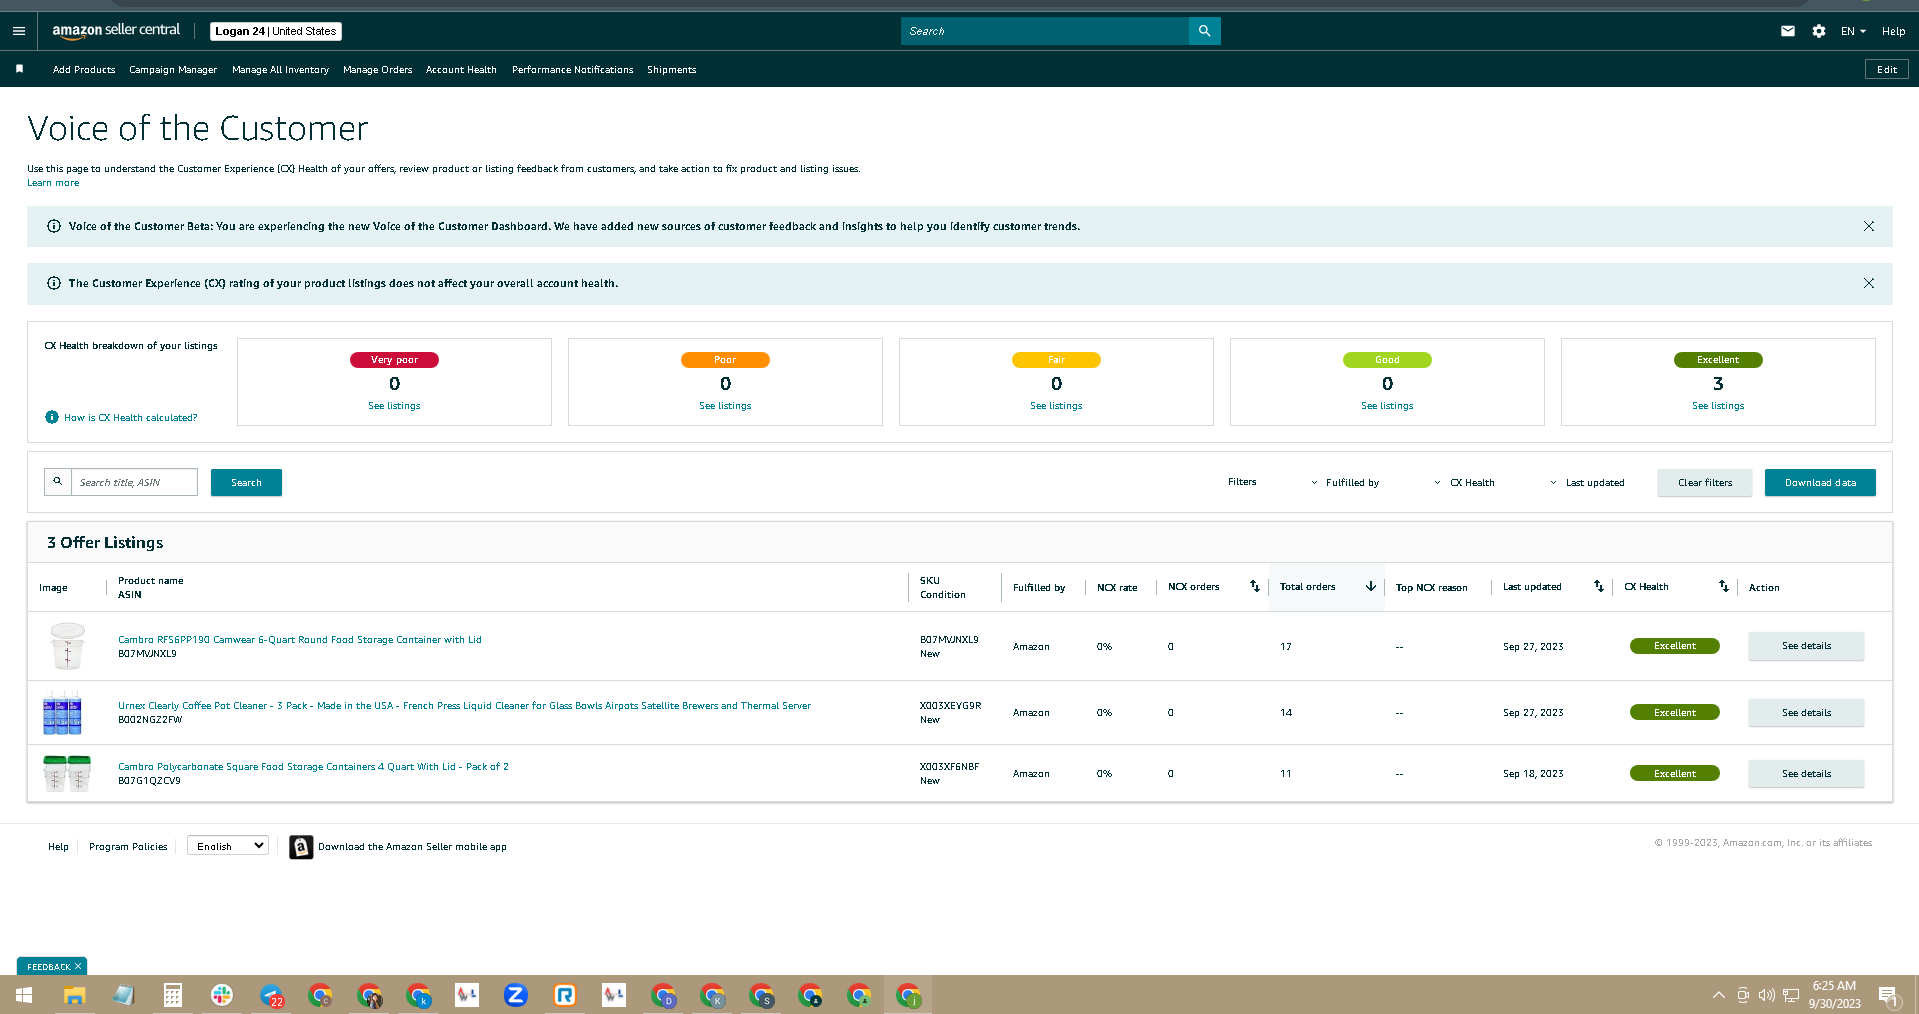
Task: Open the Learn more link
Action: 53,183
